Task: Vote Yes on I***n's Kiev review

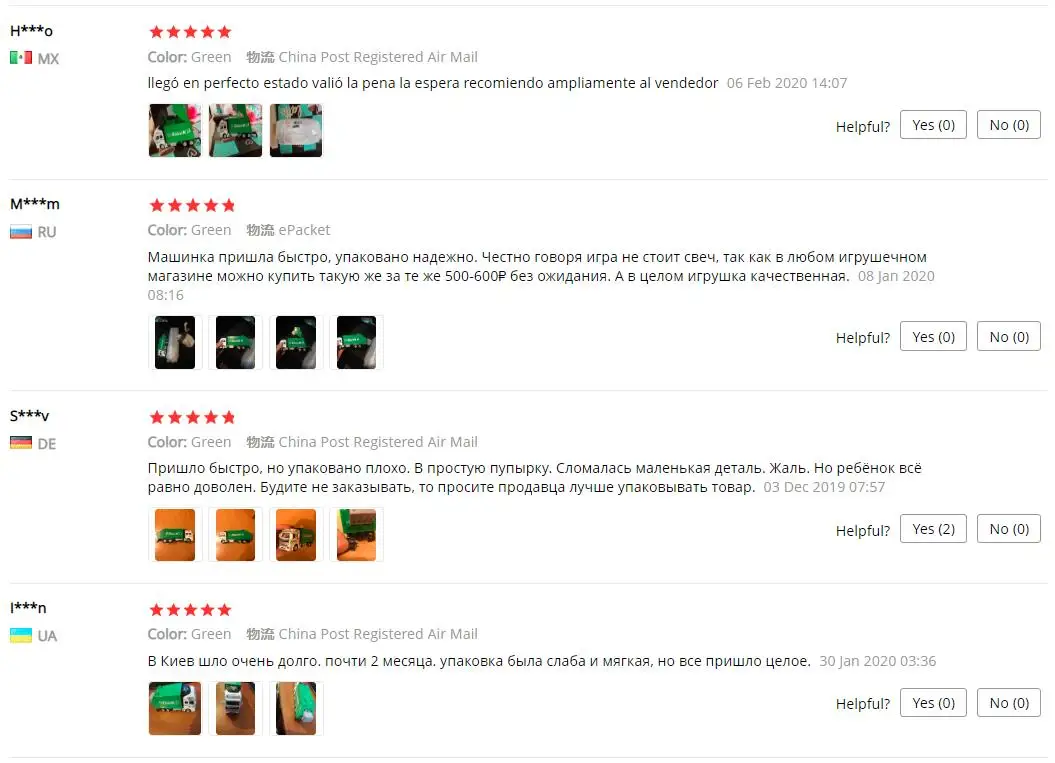Action: (933, 703)
